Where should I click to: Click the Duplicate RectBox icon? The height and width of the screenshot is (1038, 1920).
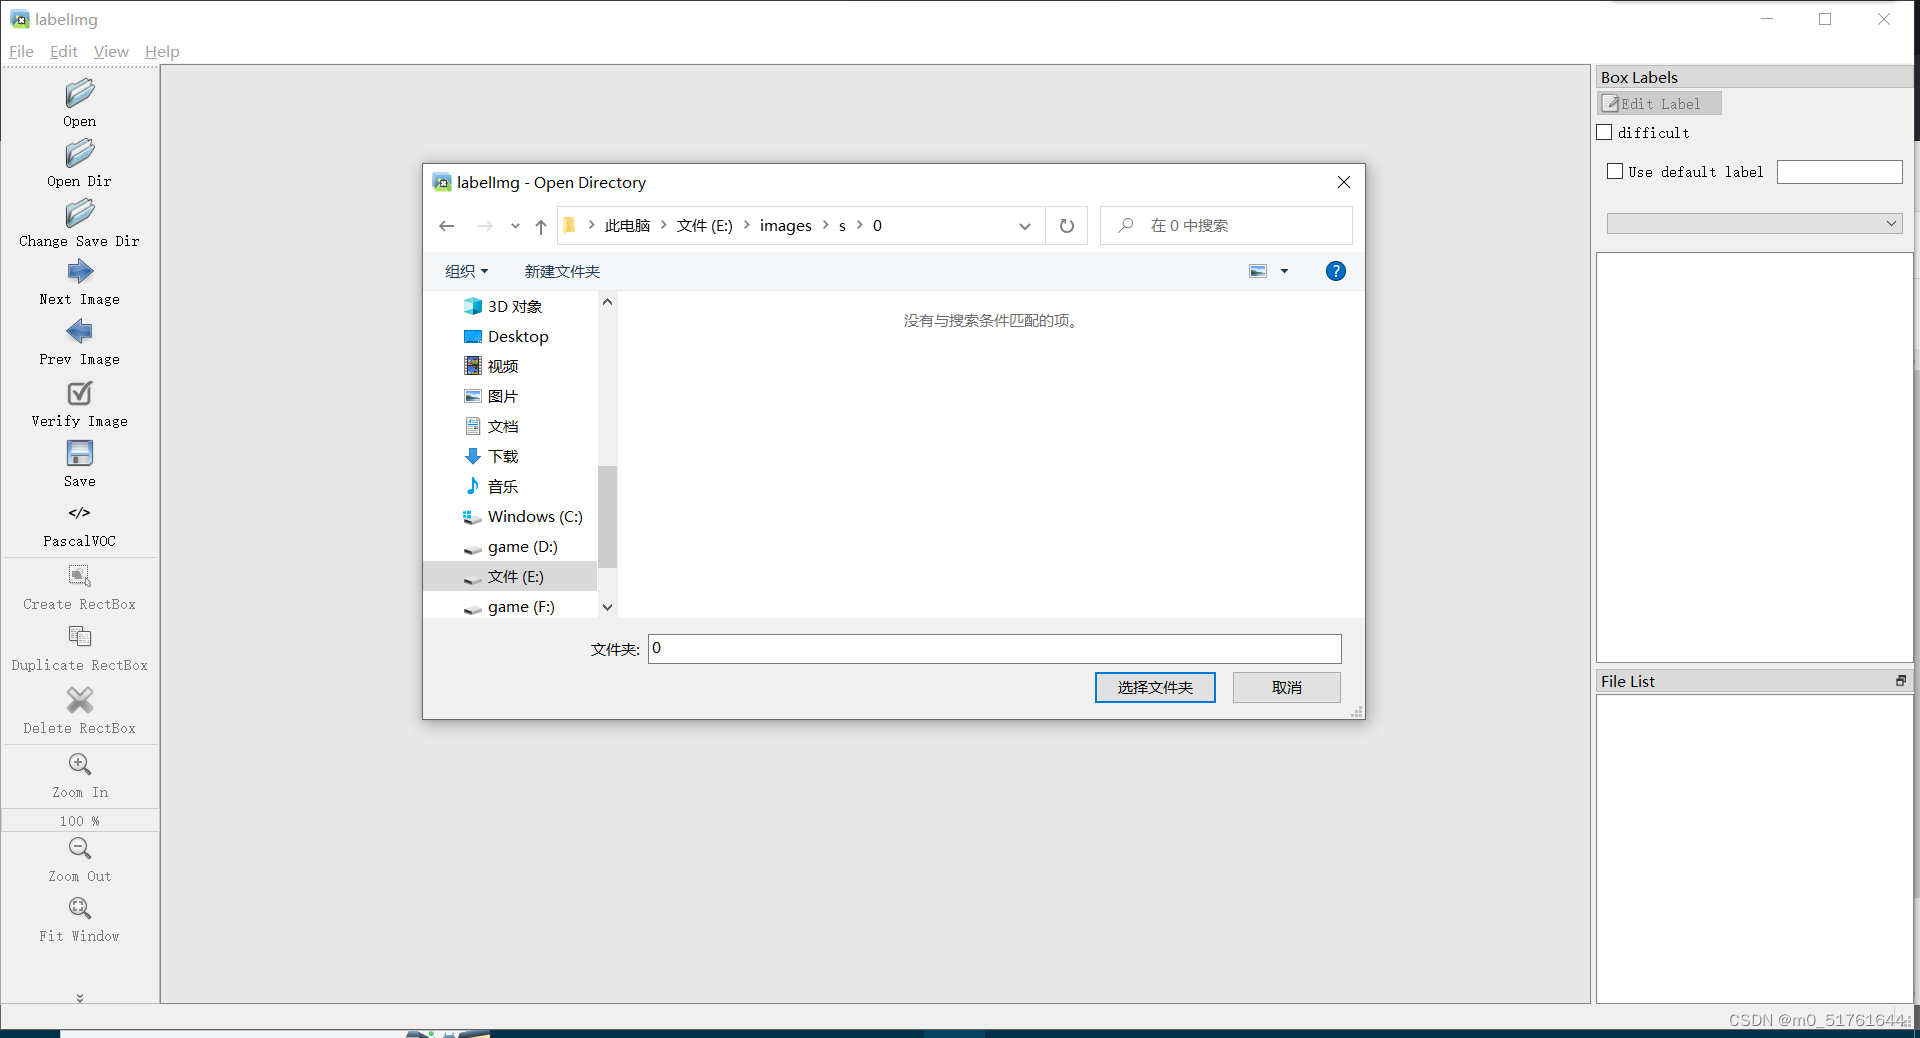[80, 637]
